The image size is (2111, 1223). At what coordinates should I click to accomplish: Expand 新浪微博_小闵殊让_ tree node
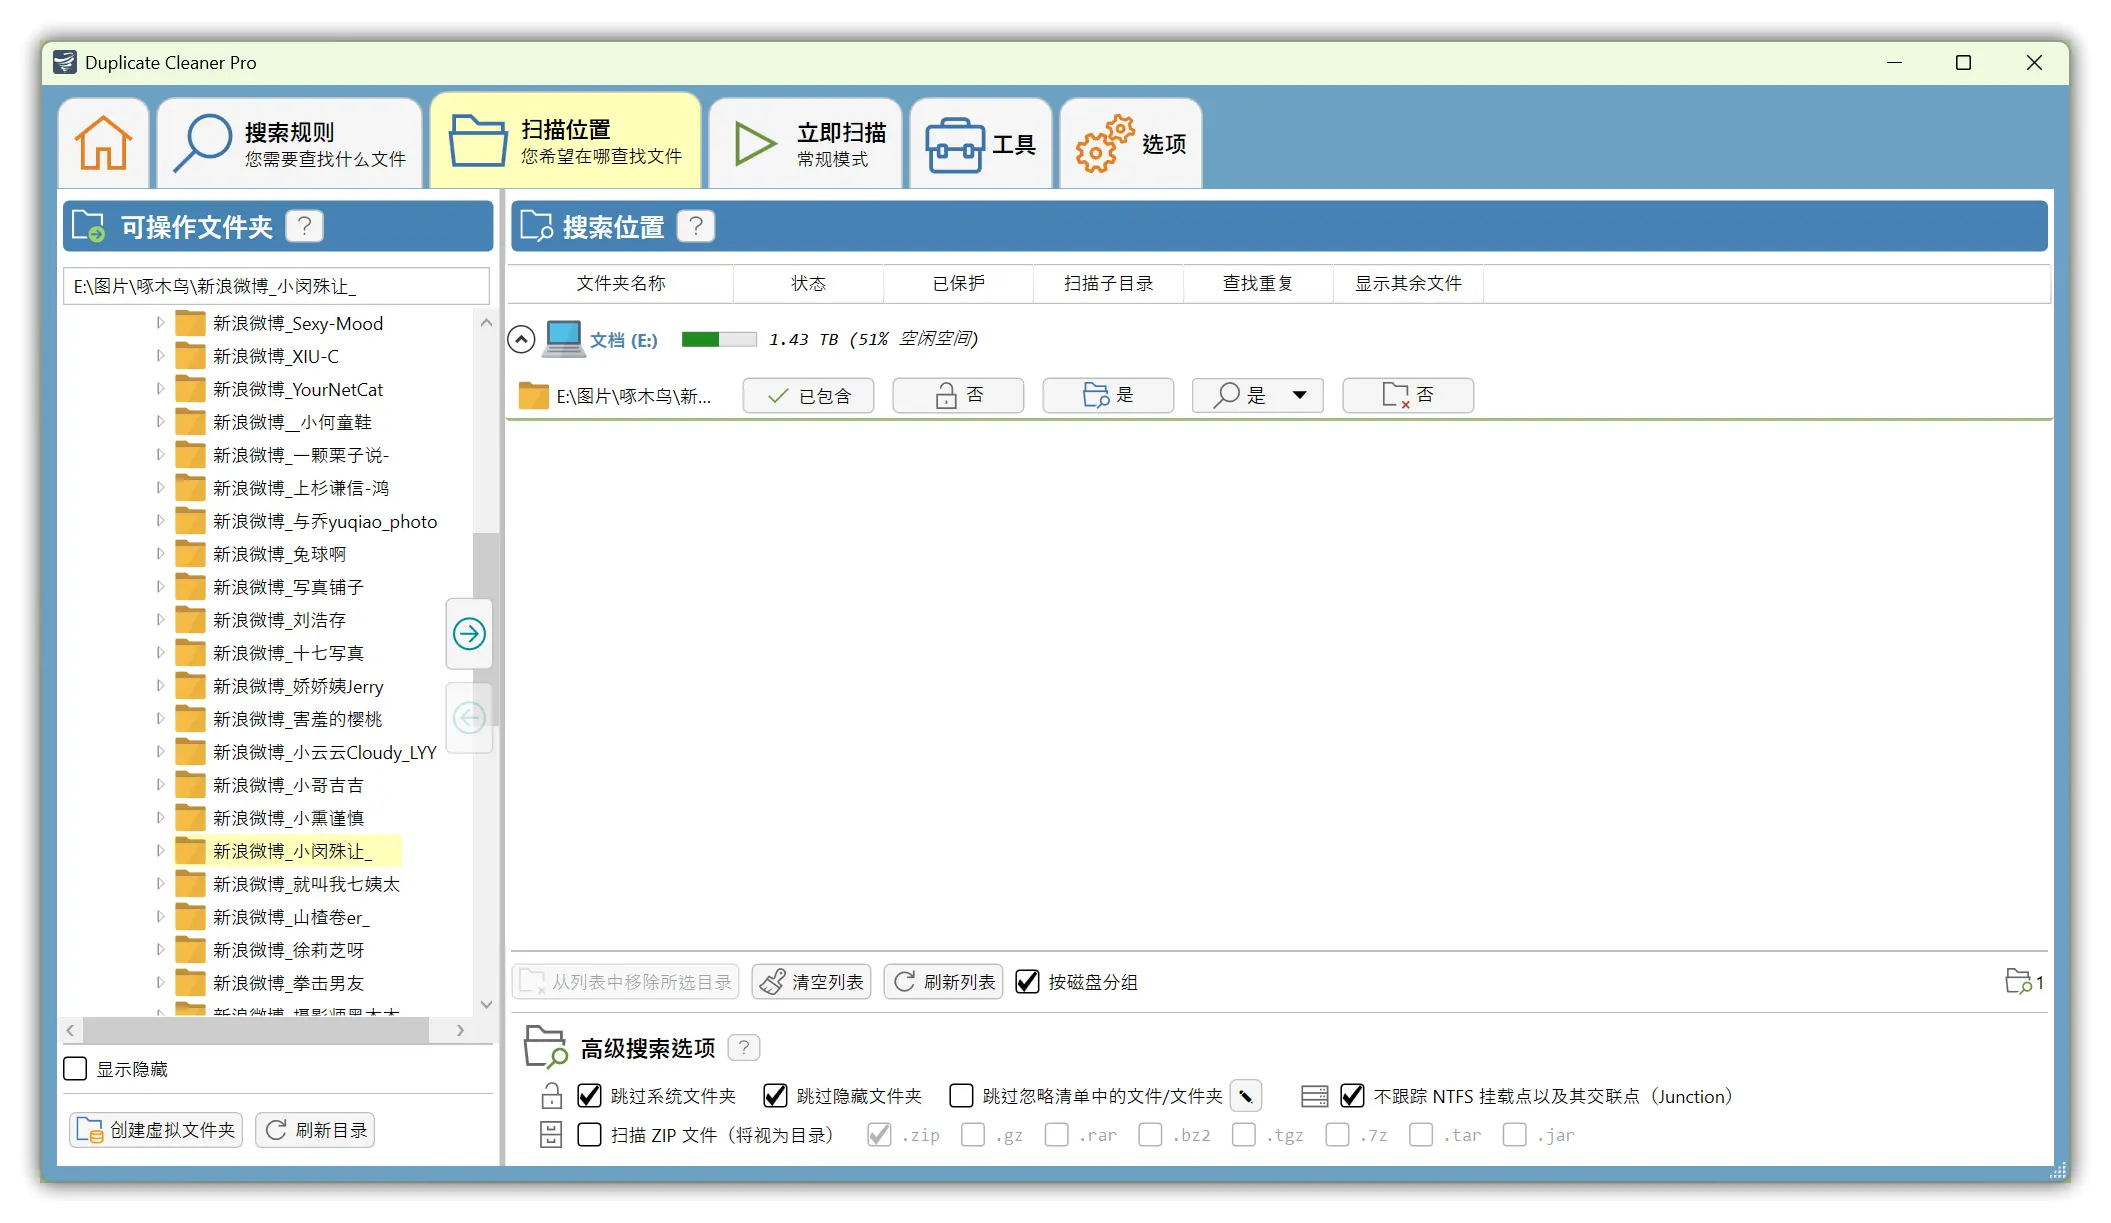pos(160,851)
